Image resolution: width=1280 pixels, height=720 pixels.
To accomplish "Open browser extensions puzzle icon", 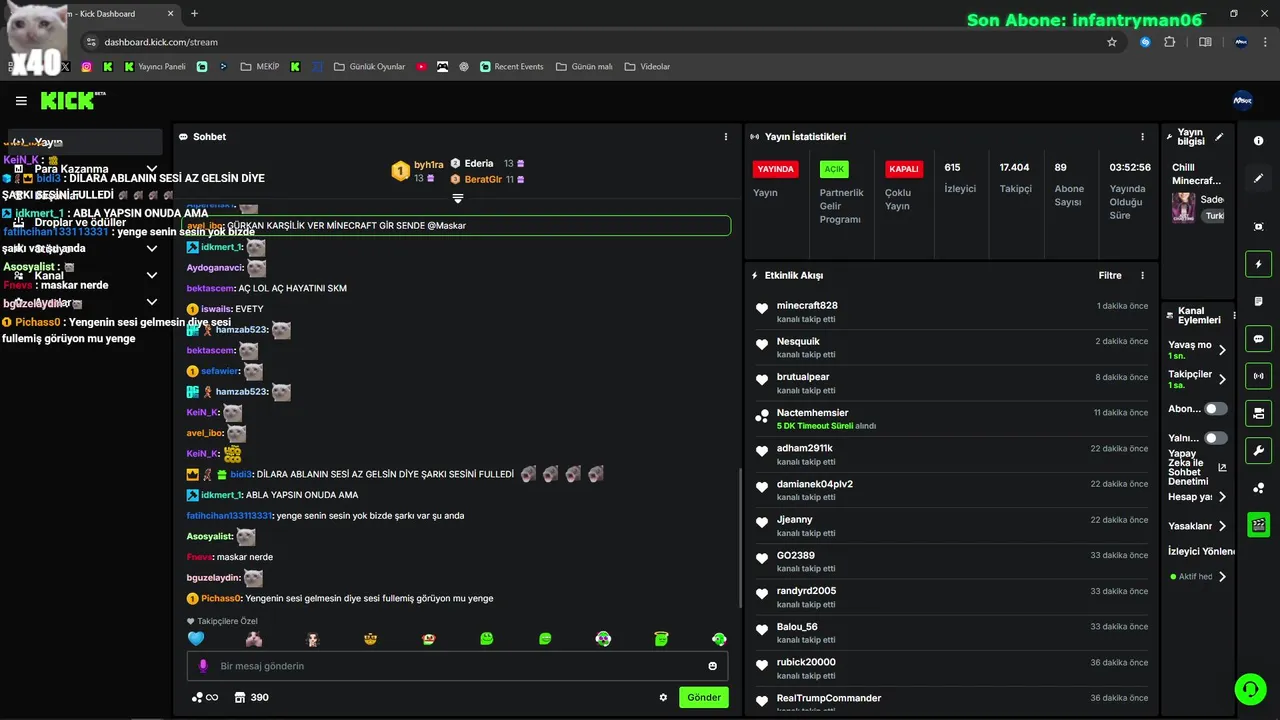I will click(x=1170, y=42).
